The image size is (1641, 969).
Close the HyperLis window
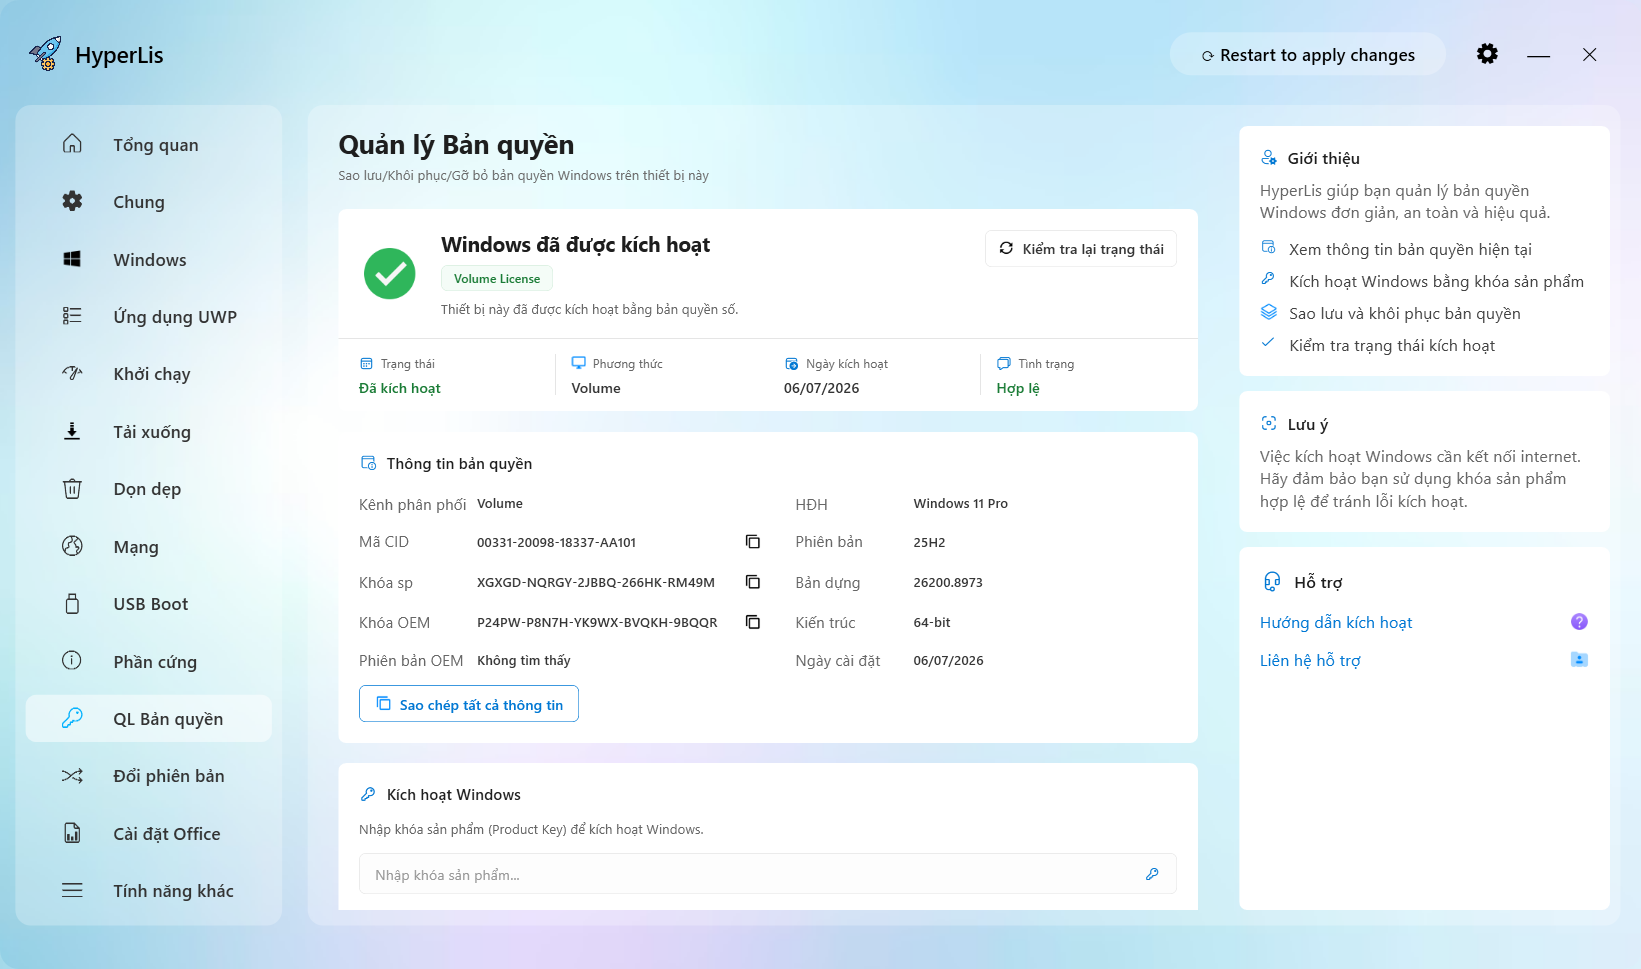(x=1589, y=55)
